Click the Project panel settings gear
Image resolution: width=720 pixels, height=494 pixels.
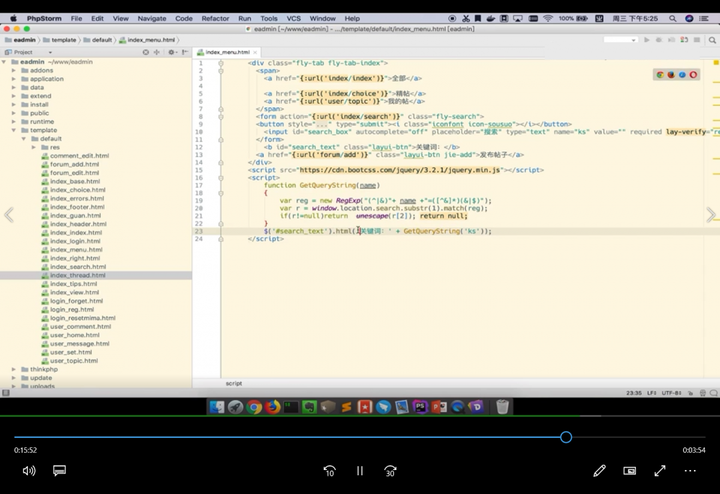pos(172,52)
